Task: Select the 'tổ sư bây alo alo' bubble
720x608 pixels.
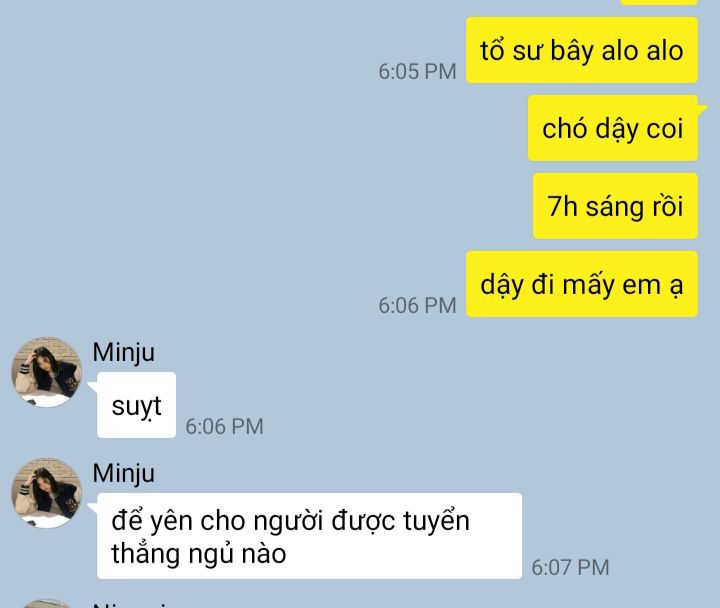Action: (582, 50)
